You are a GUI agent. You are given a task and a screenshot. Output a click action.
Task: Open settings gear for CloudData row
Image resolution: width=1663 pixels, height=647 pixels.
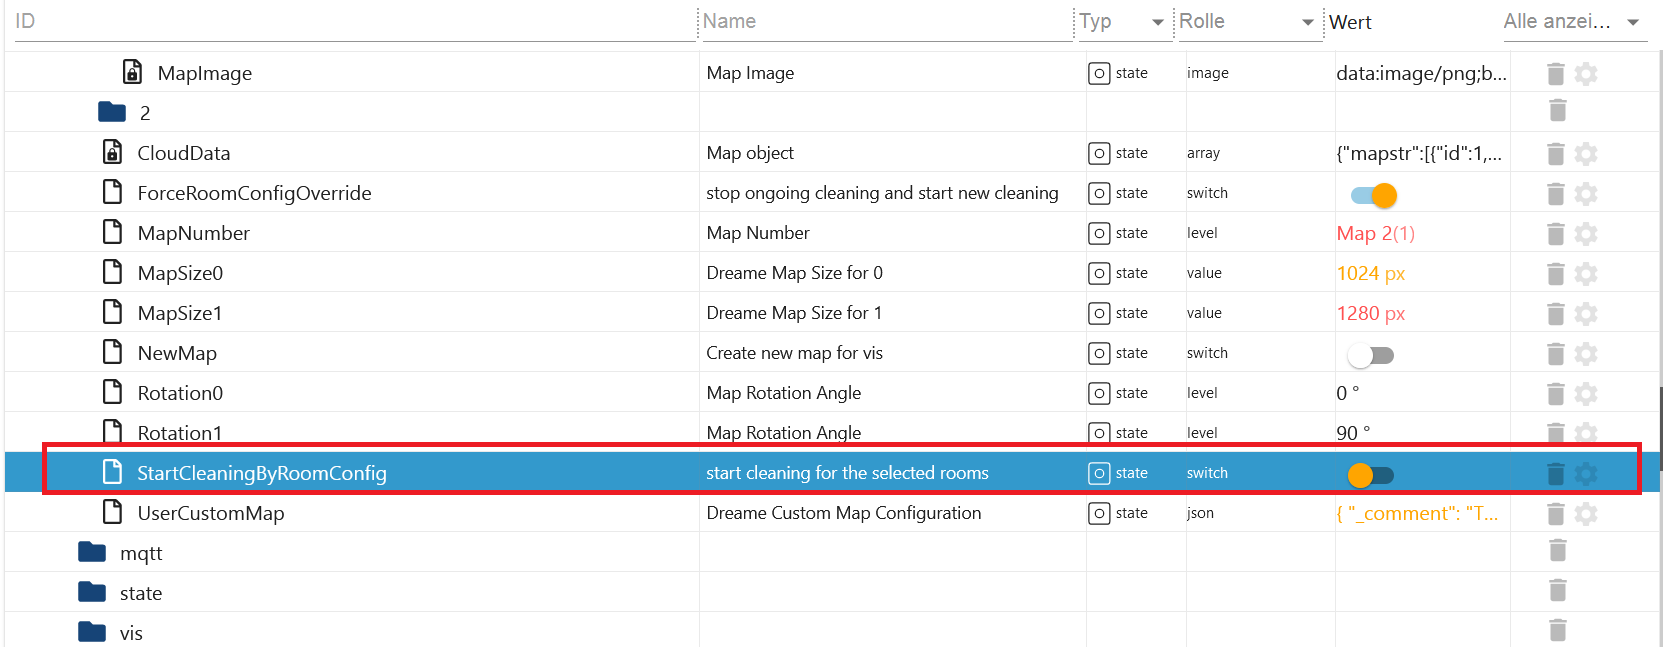point(1585,153)
